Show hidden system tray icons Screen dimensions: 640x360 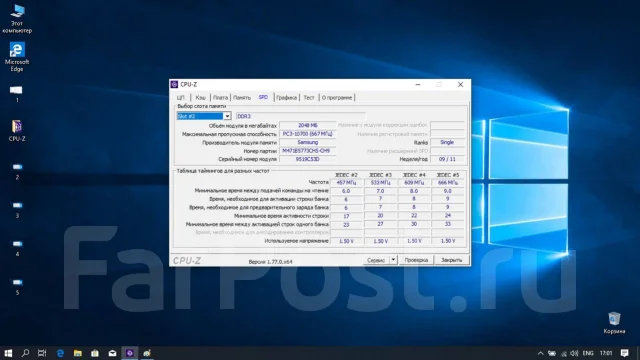[x=540, y=353]
